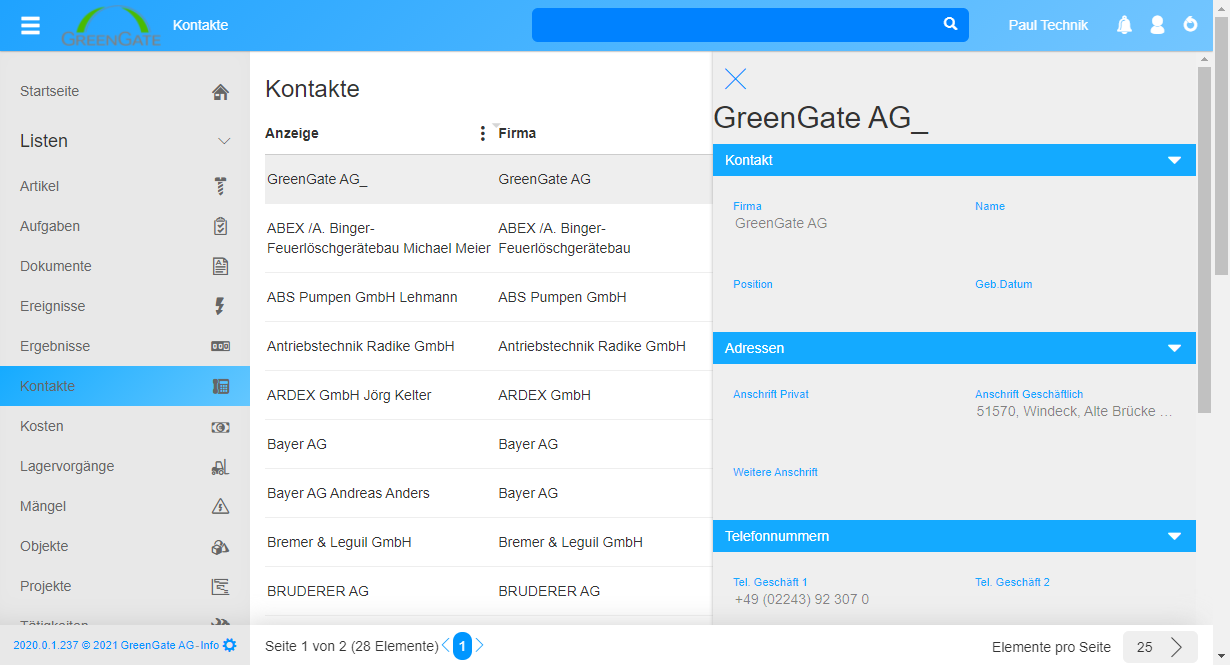Image resolution: width=1230 pixels, height=665 pixels.
Task: Open the hamburger navigation menu
Action: (31, 25)
